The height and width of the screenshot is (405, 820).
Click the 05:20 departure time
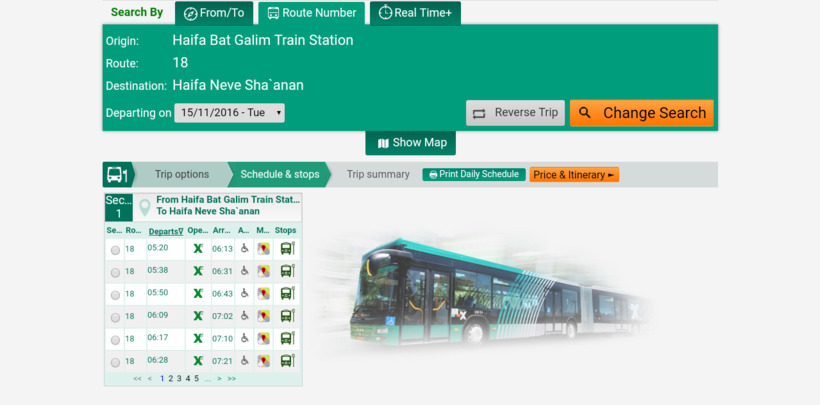157,248
